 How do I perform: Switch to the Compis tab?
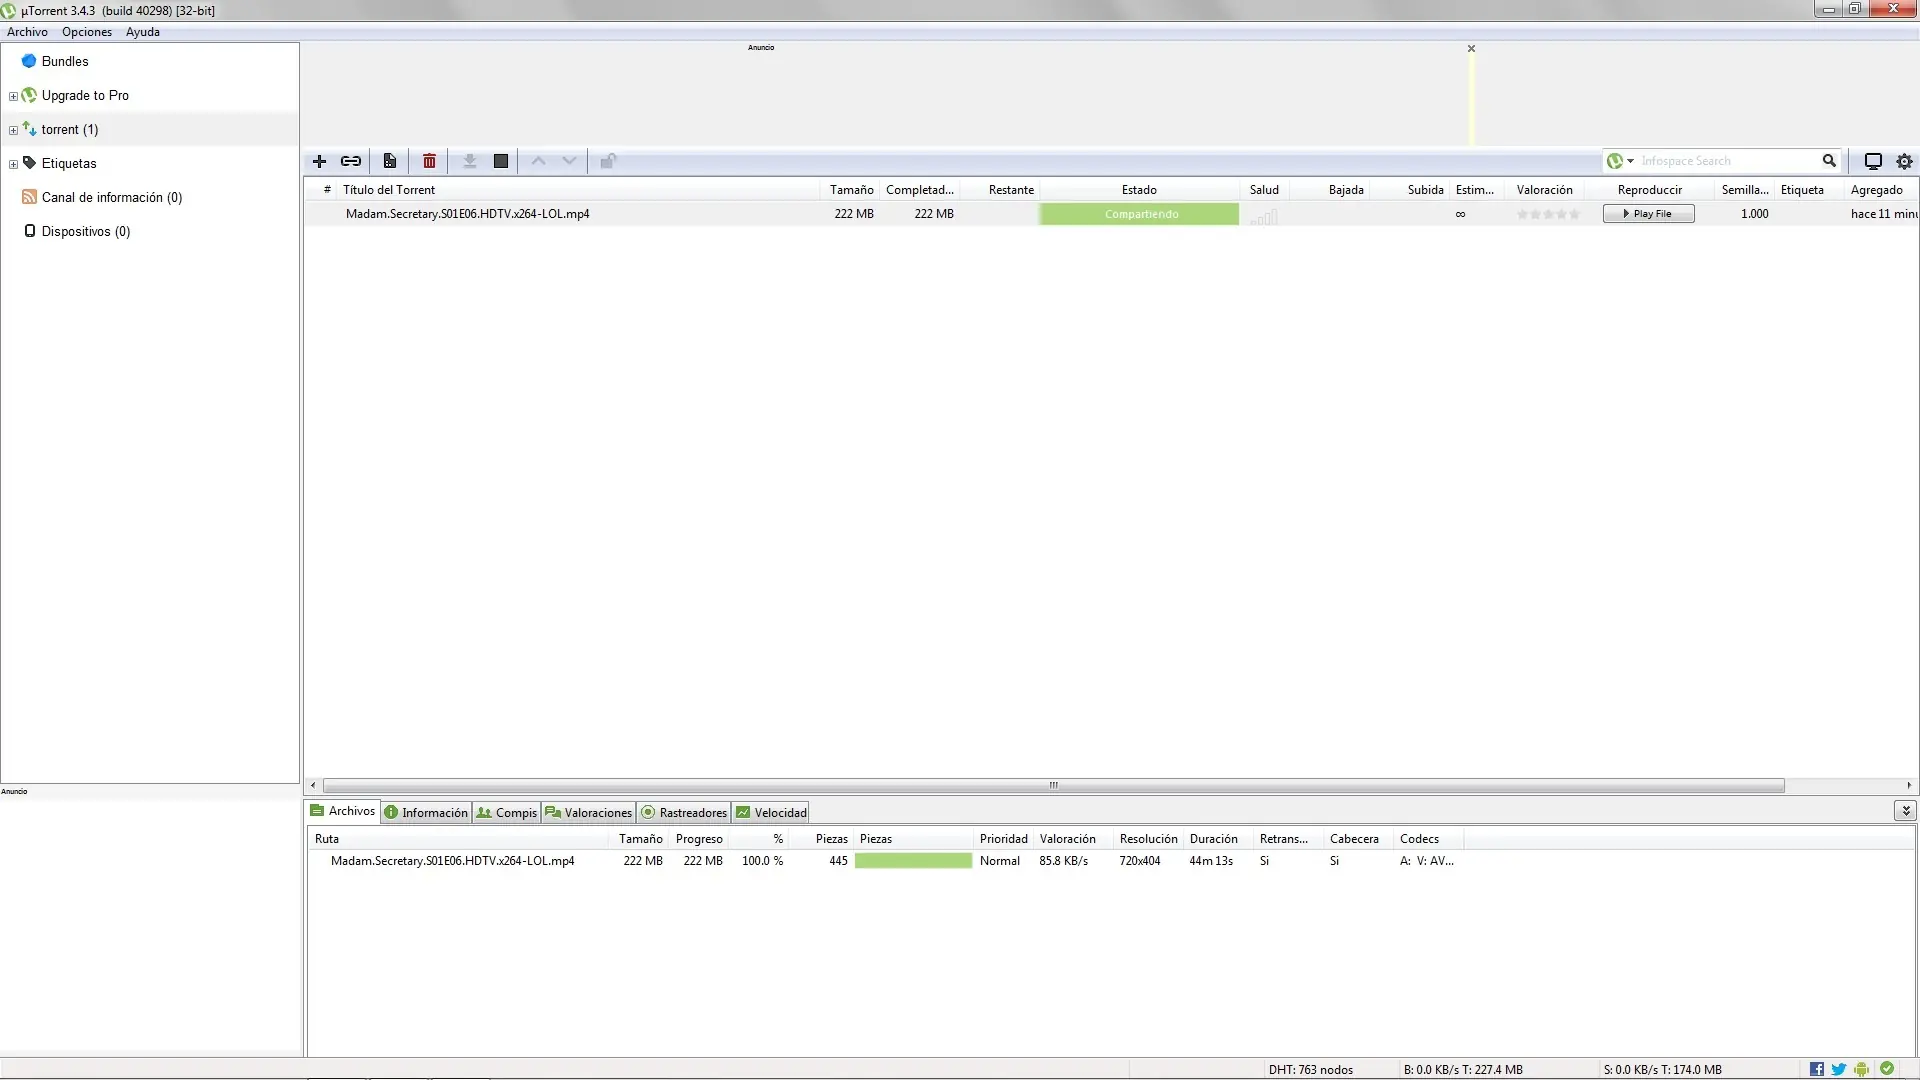tap(507, 812)
